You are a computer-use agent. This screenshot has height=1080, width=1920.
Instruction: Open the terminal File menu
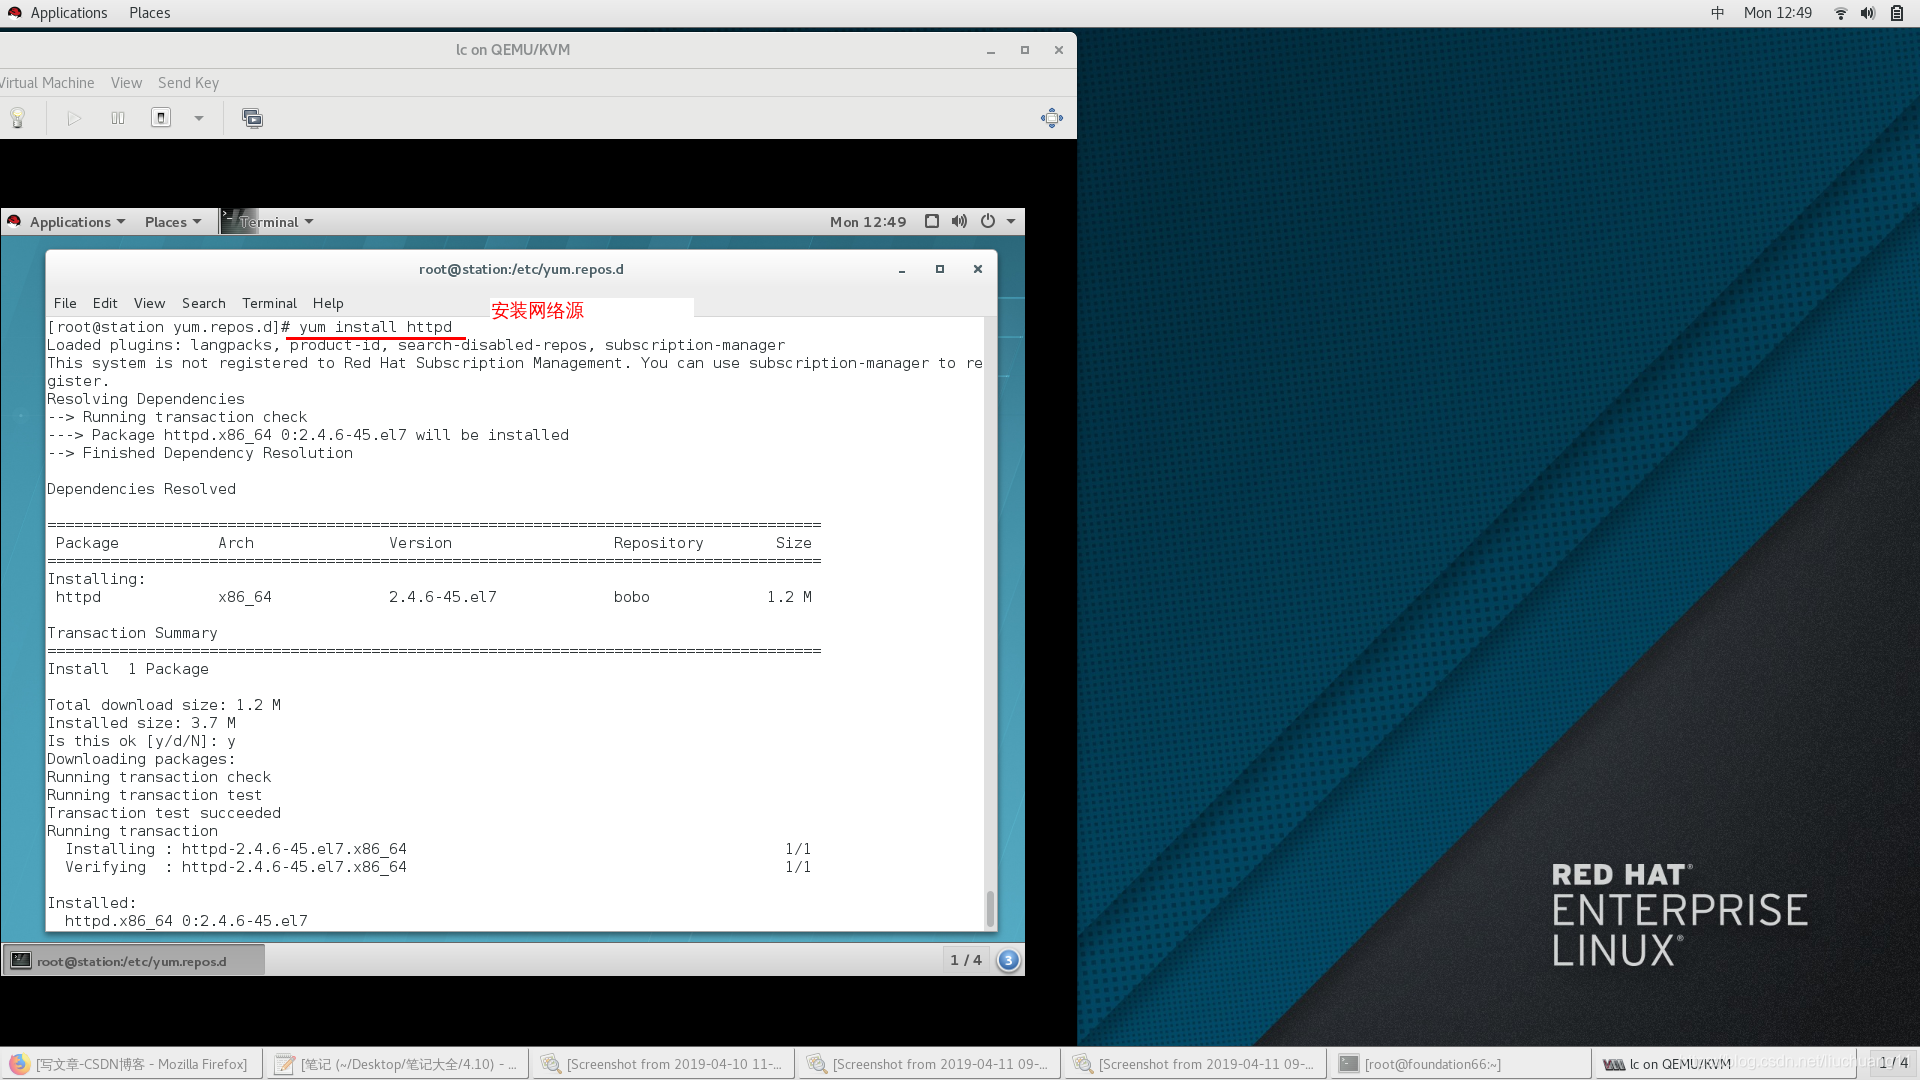[x=65, y=303]
